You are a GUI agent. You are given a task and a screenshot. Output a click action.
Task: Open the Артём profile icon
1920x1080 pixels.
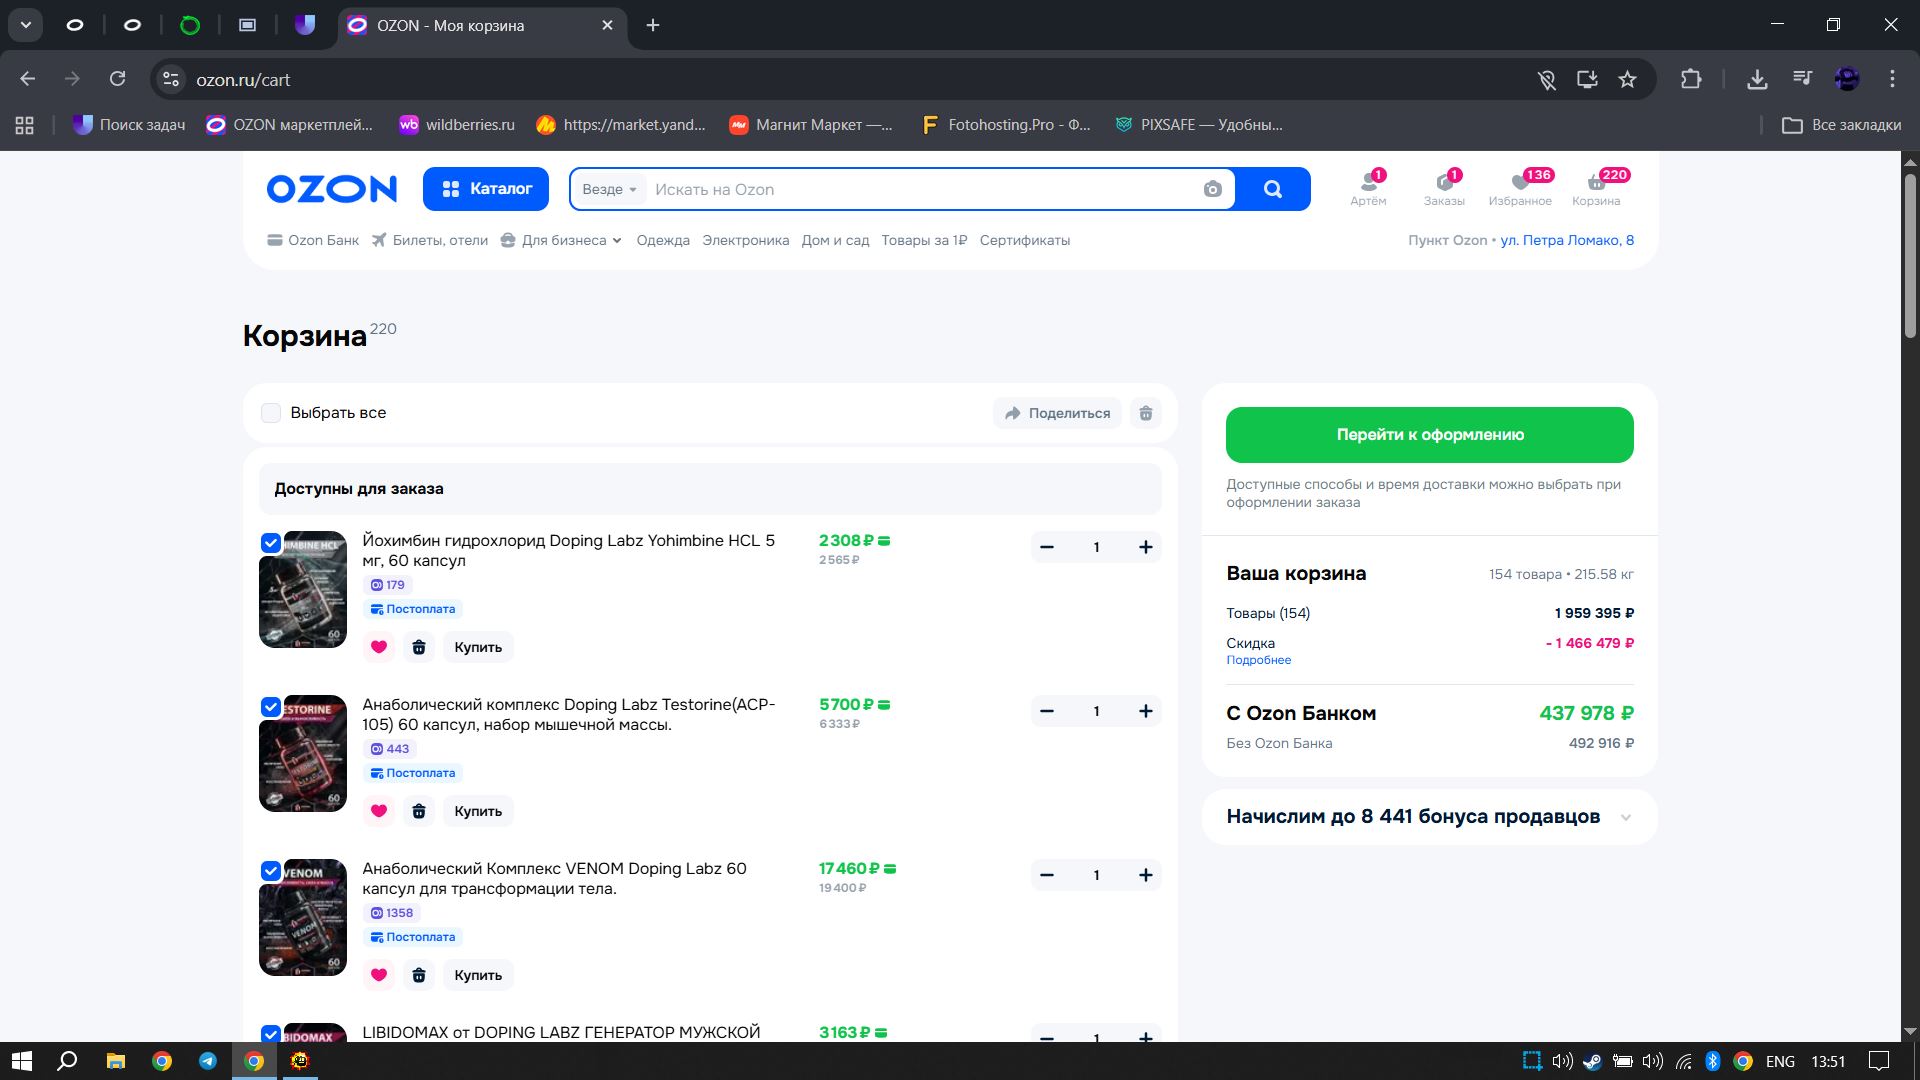[1368, 182]
